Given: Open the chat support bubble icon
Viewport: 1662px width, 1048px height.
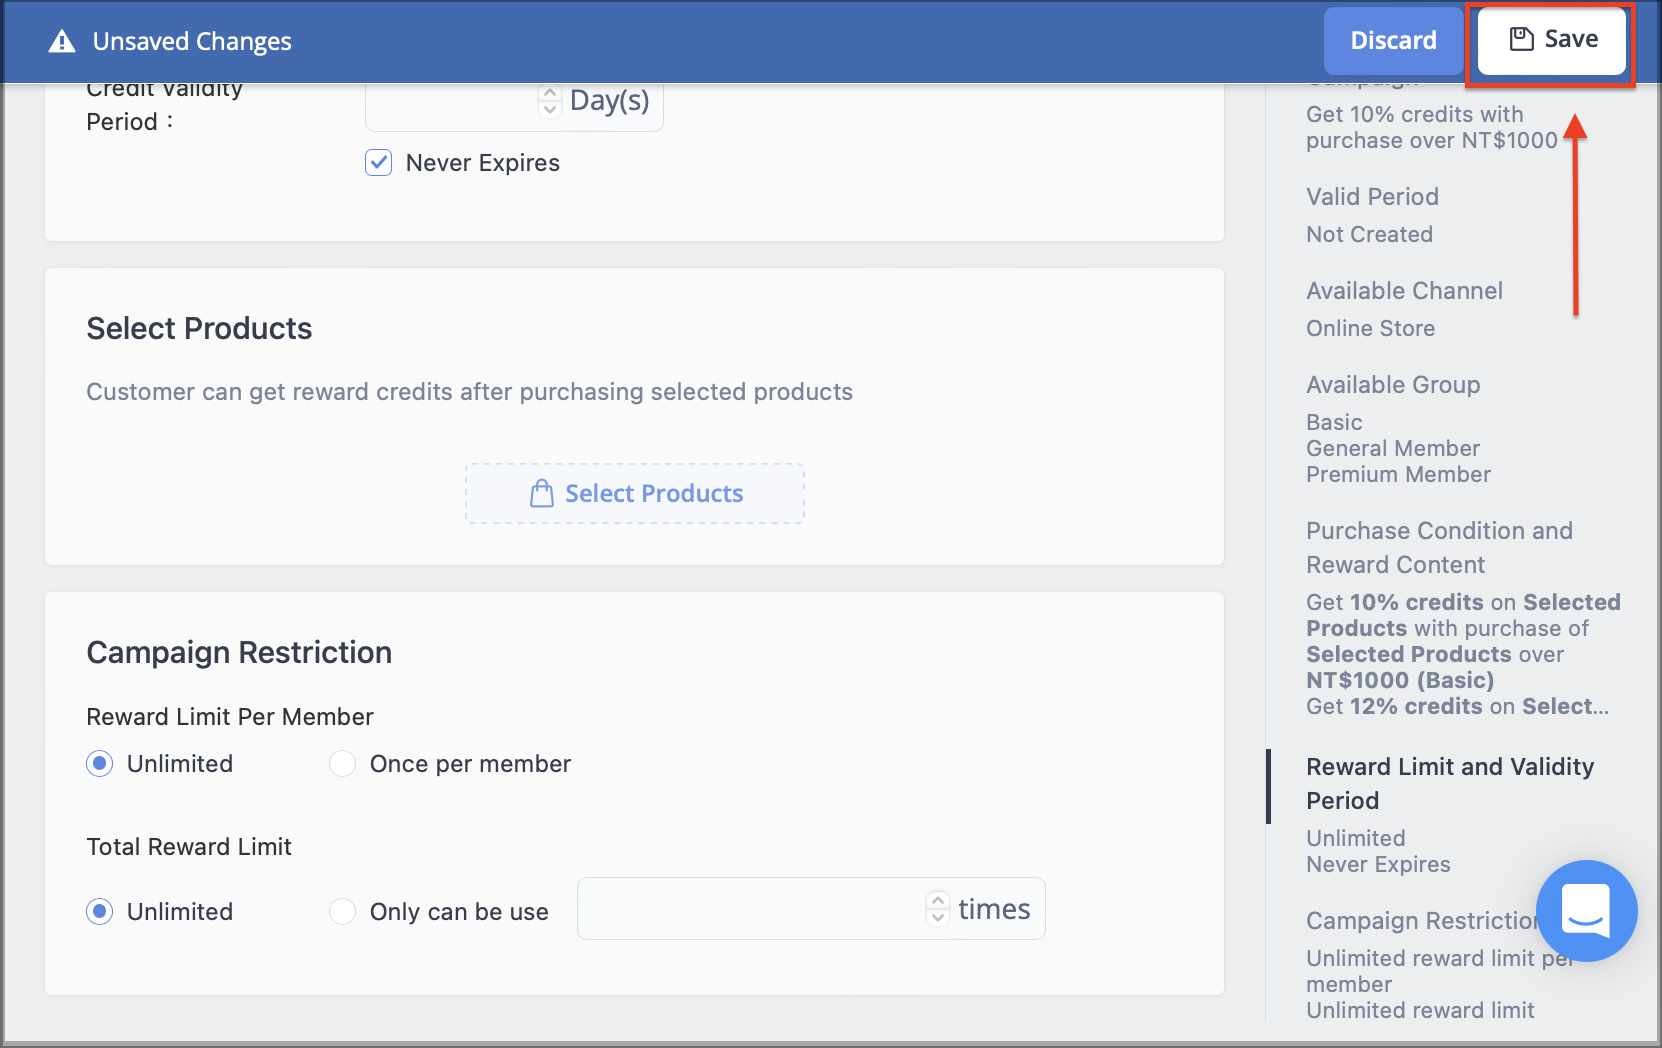Looking at the screenshot, I should coord(1586,910).
